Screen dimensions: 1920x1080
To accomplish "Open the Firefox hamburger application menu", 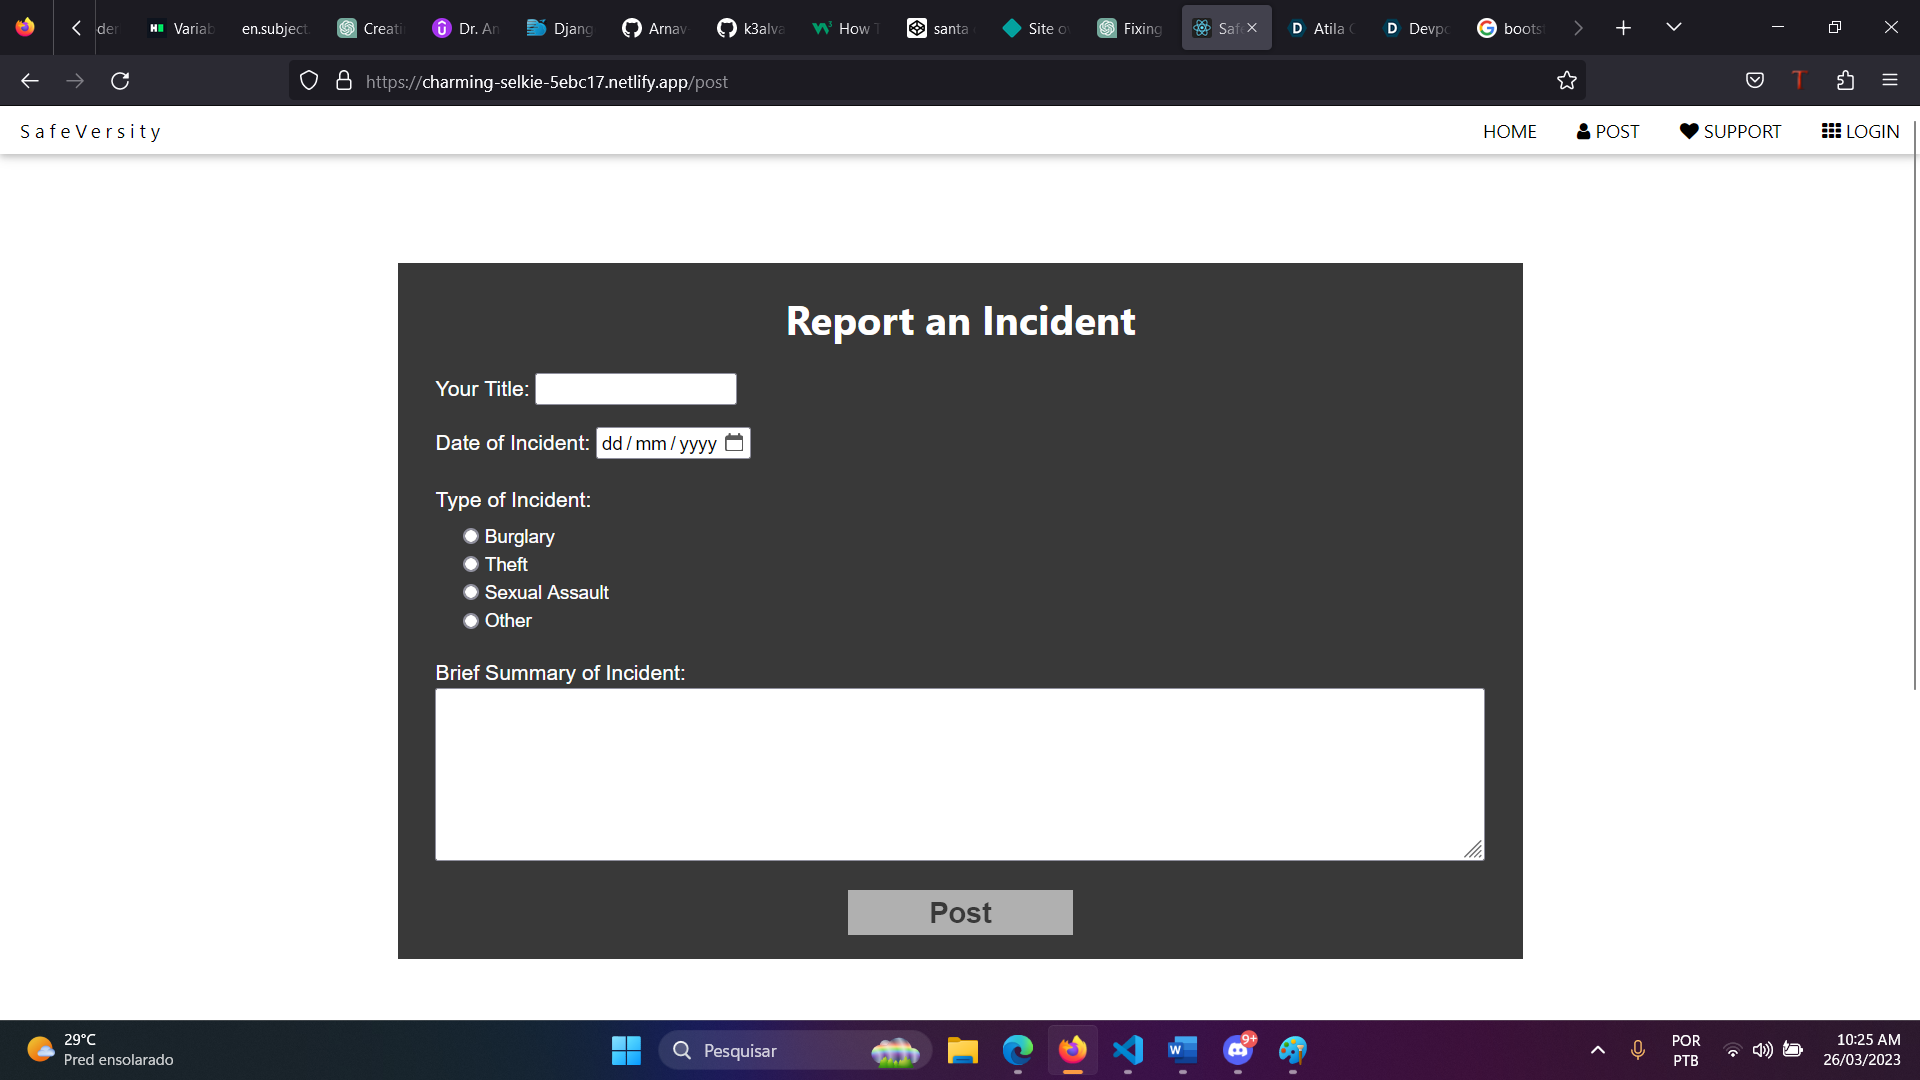I will (1889, 81).
